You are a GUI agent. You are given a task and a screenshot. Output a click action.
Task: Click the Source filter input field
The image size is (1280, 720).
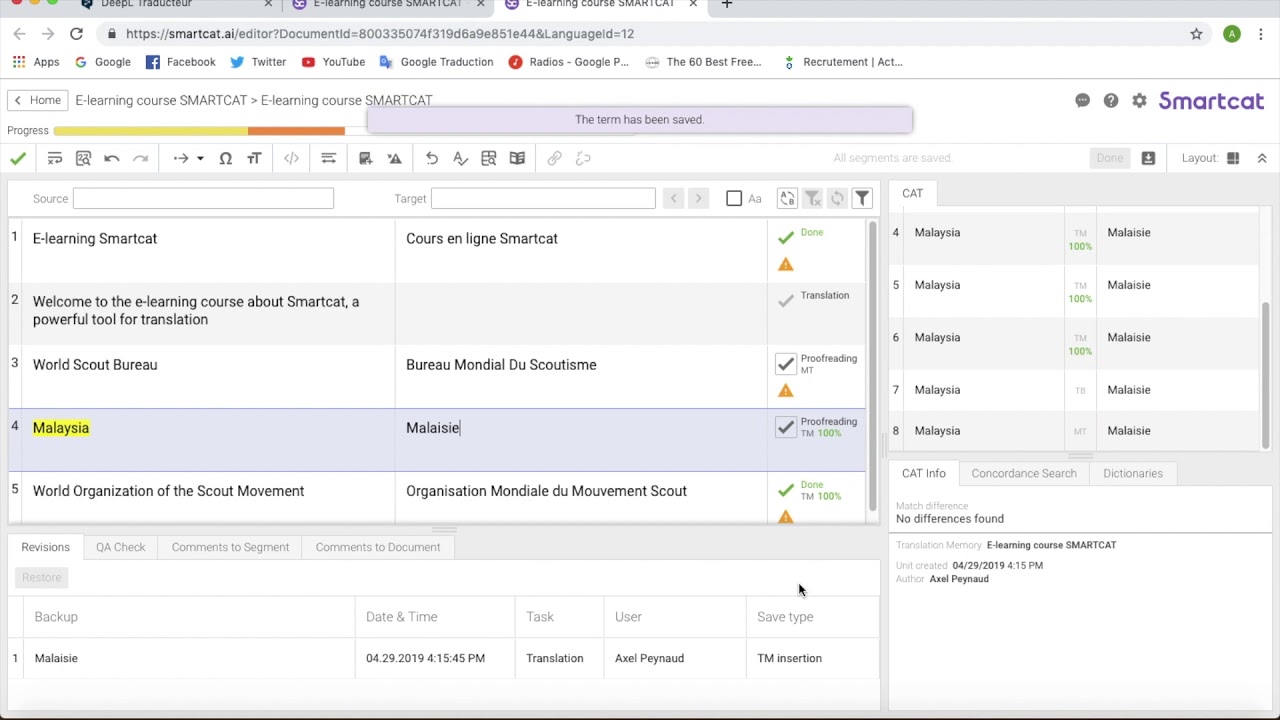point(203,198)
